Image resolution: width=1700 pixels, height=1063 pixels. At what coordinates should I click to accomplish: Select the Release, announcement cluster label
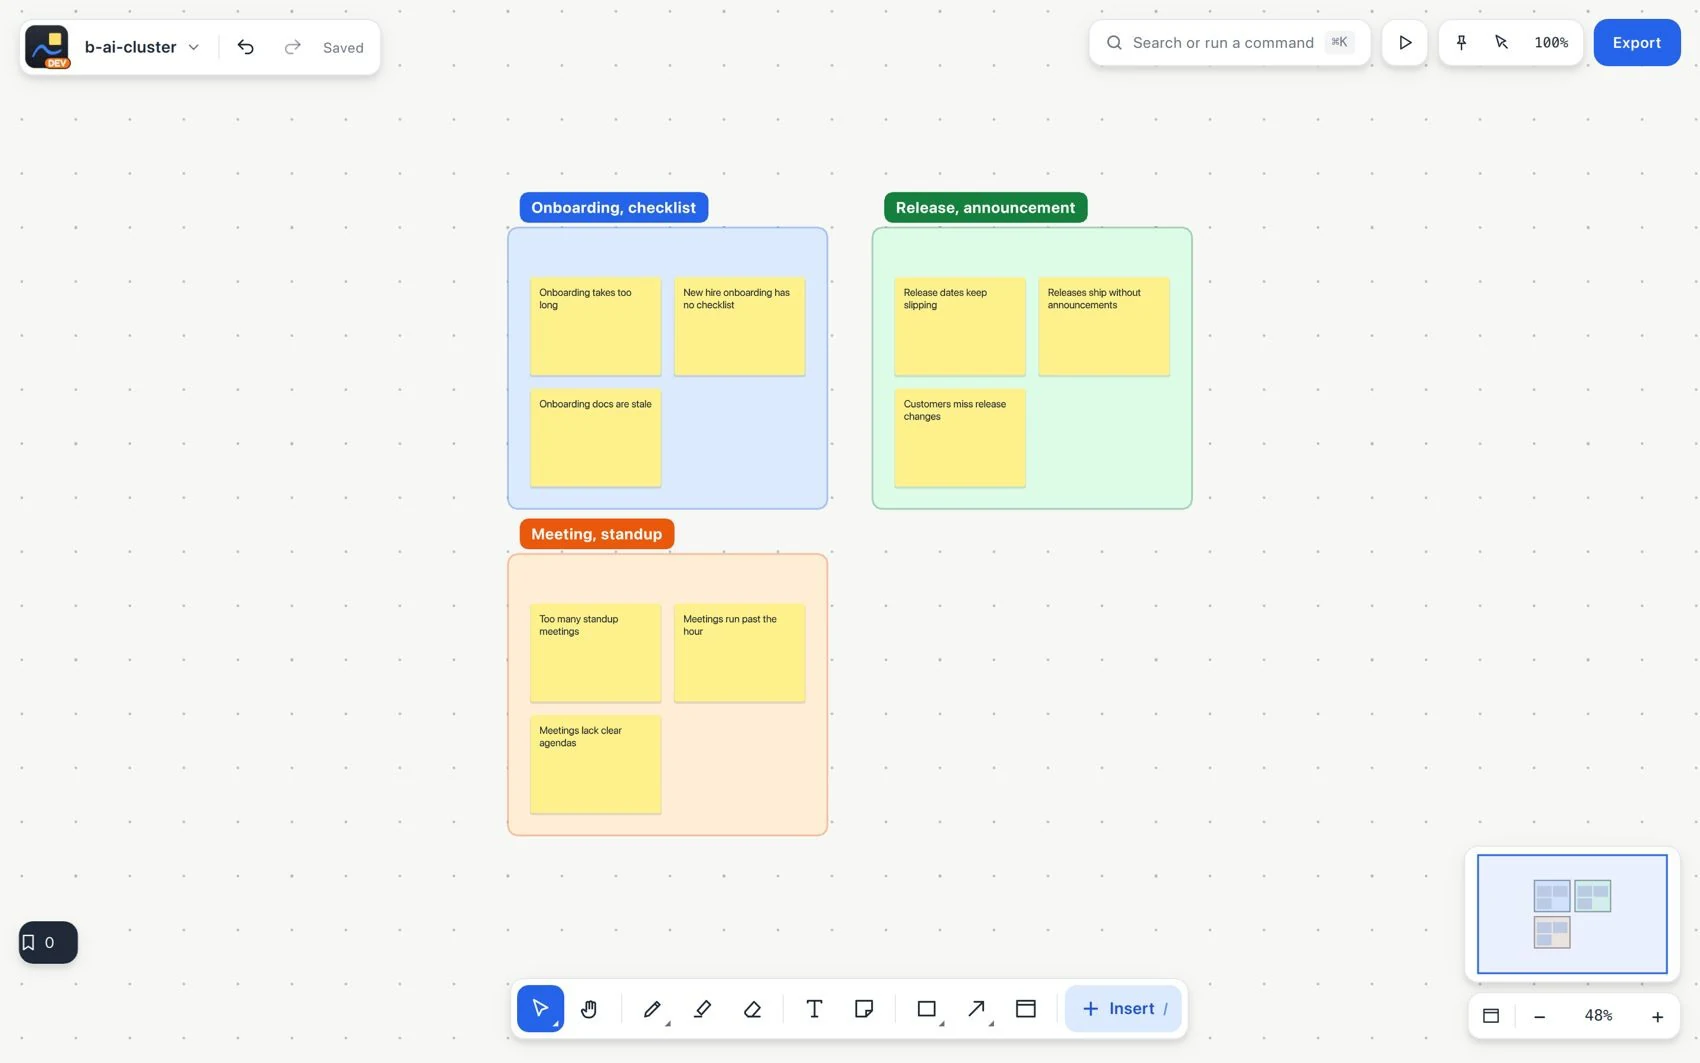[x=985, y=208]
